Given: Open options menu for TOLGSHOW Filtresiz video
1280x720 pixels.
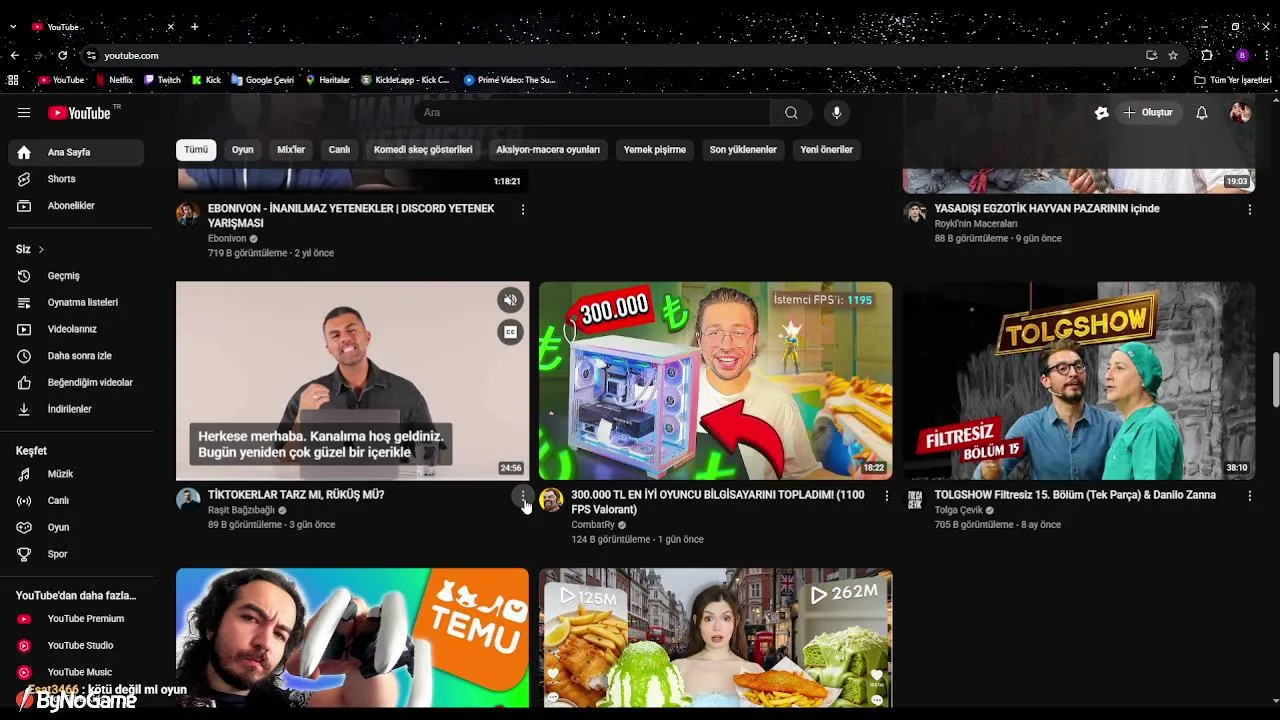Looking at the screenshot, I should 1249,495.
